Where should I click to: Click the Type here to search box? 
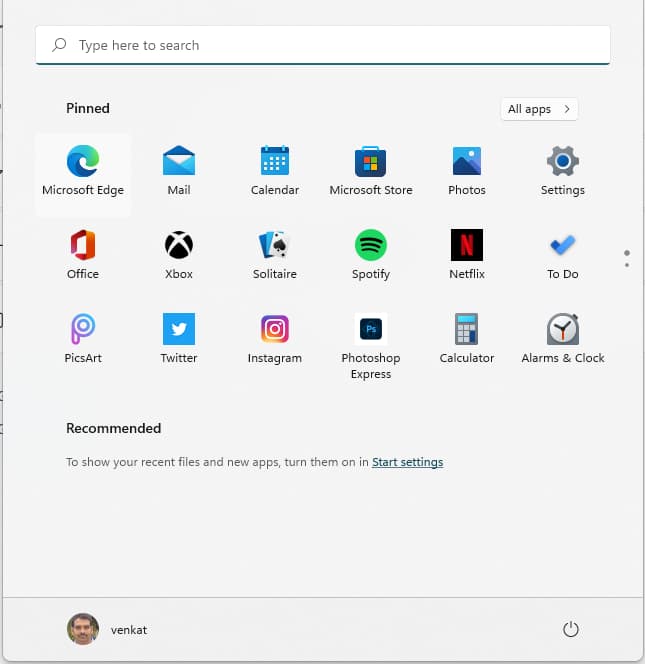[323, 45]
